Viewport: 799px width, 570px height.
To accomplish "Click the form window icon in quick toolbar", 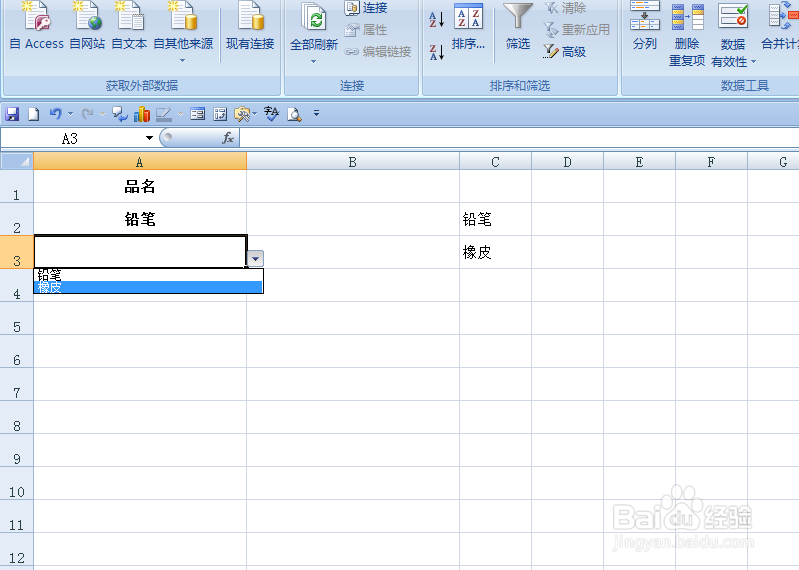I will [198, 114].
